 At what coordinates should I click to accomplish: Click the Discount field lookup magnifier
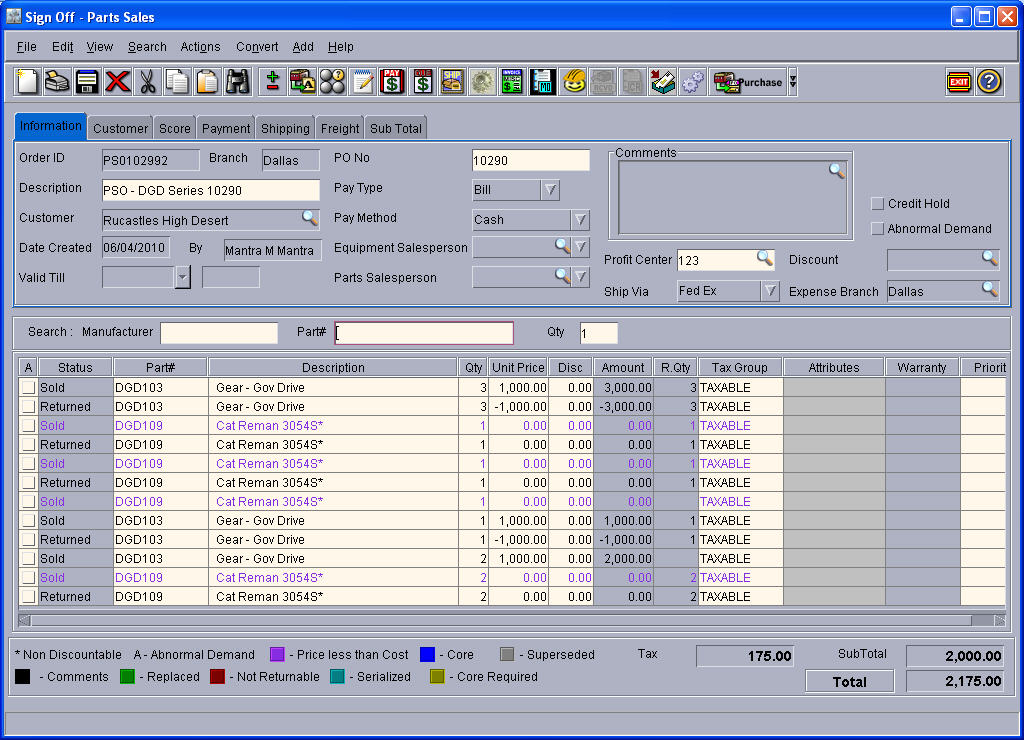pyautogui.click(x=990, y=257)
